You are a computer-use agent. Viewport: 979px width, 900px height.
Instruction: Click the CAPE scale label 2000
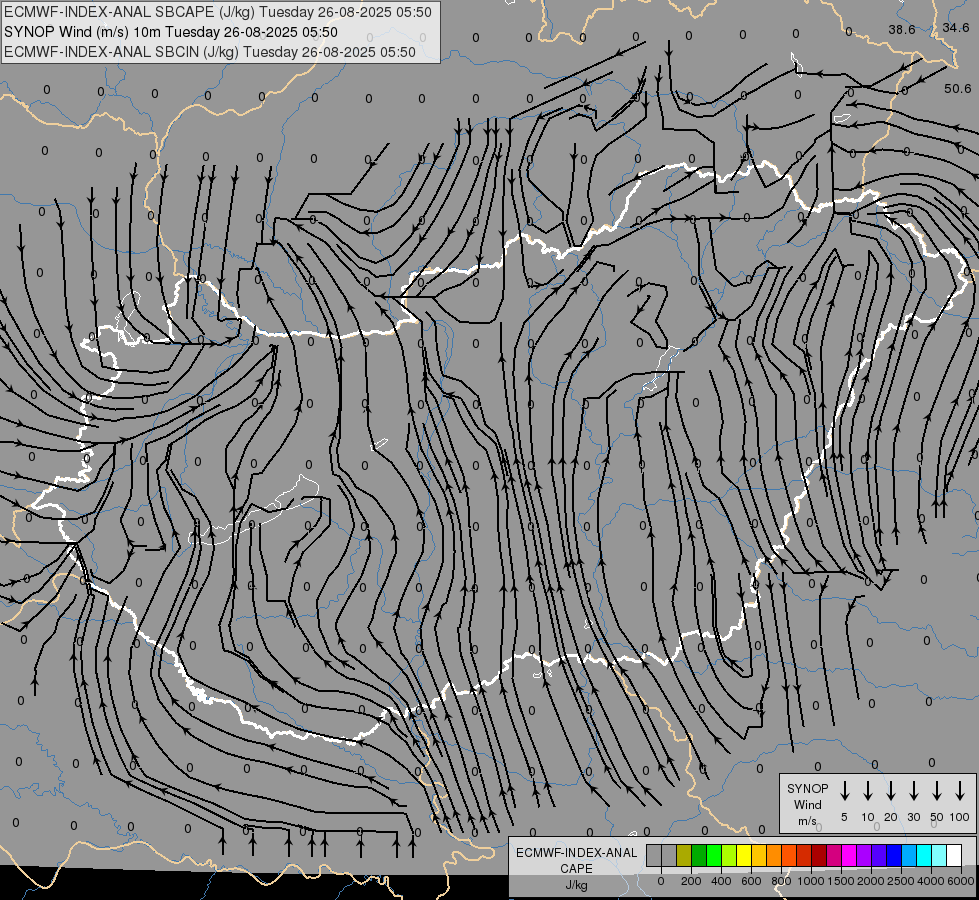pos(871,881)
